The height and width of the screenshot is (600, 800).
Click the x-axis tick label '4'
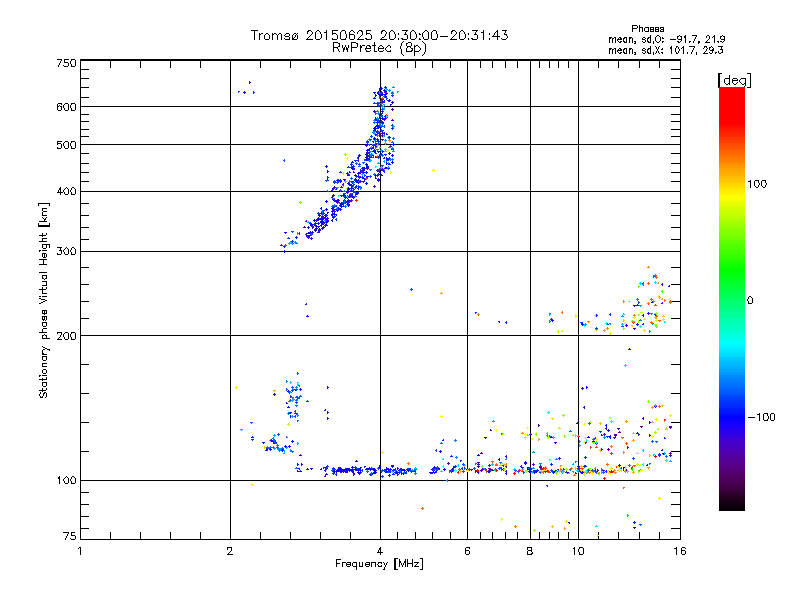point(380,551)
